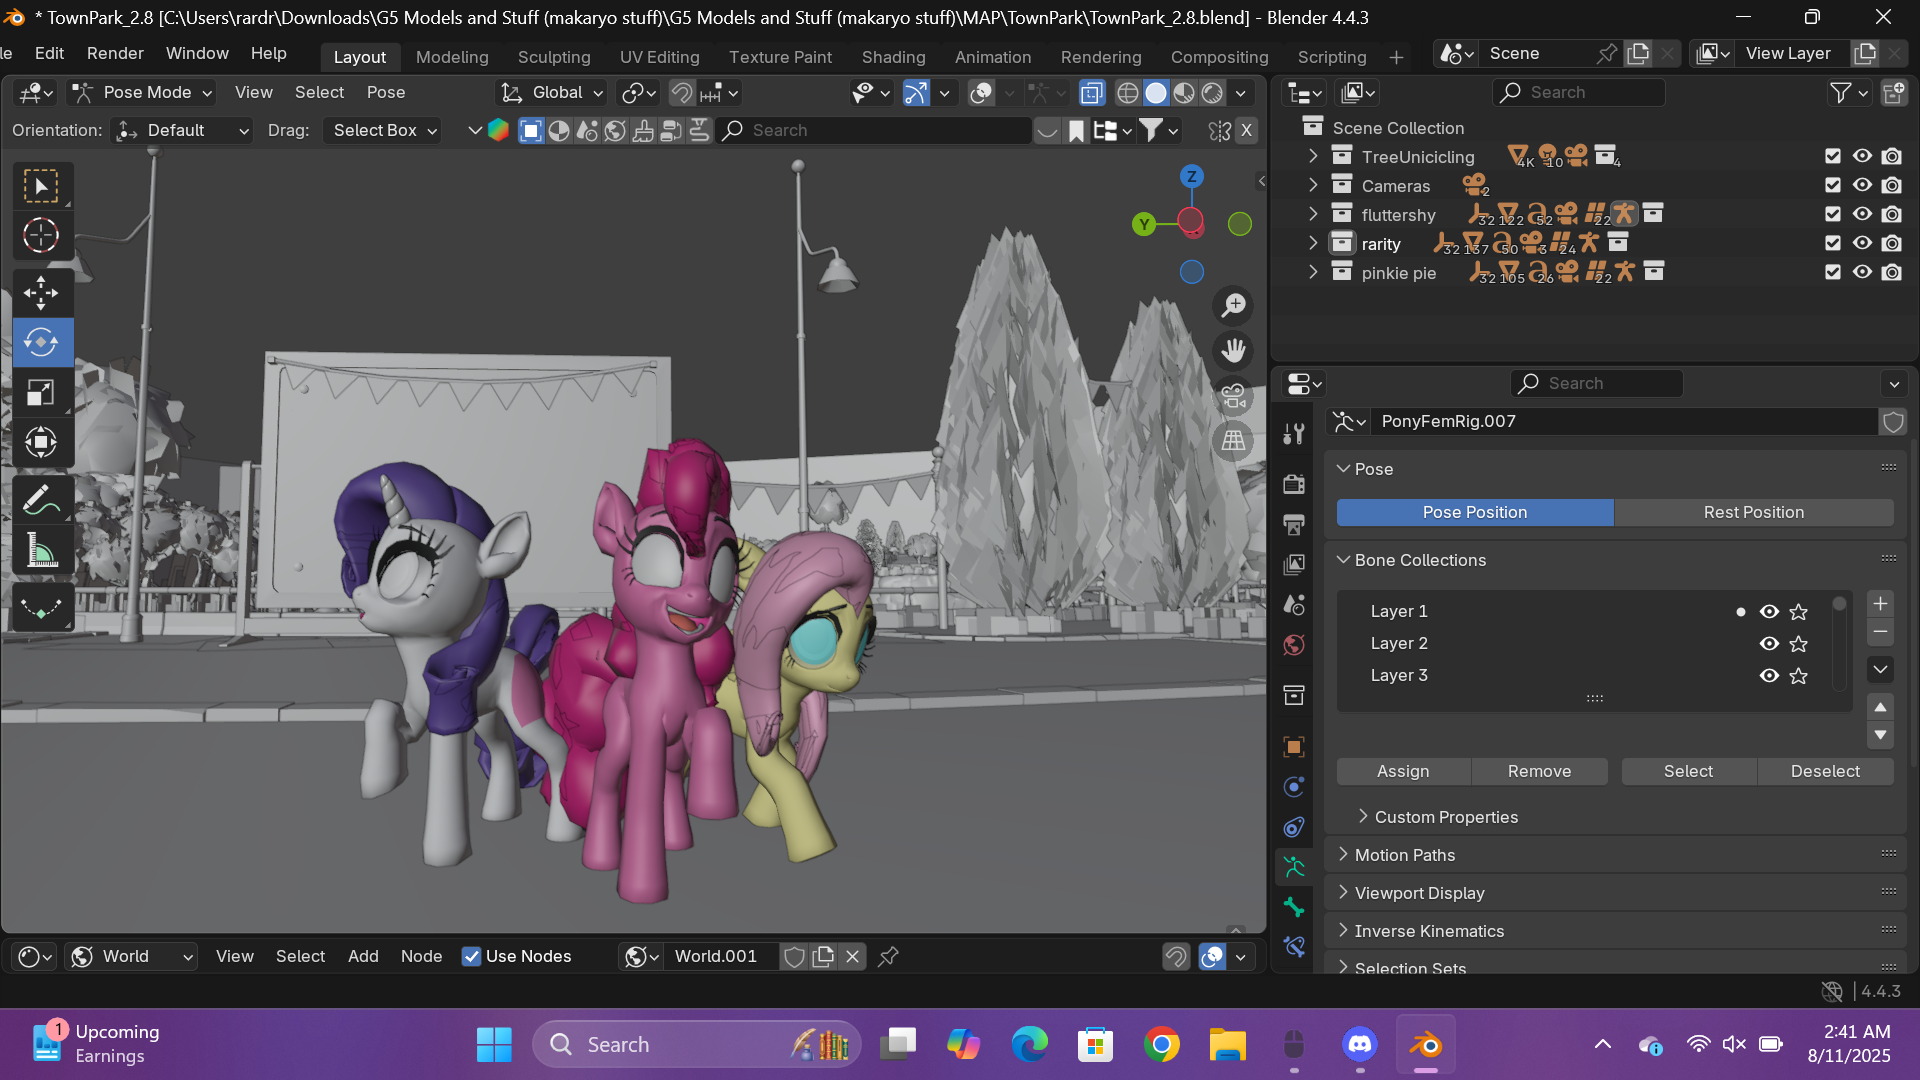Click the Pose Position button
This screenshot has width=1920, height=1080.
pyautogui.click(x=1475, y=513)
